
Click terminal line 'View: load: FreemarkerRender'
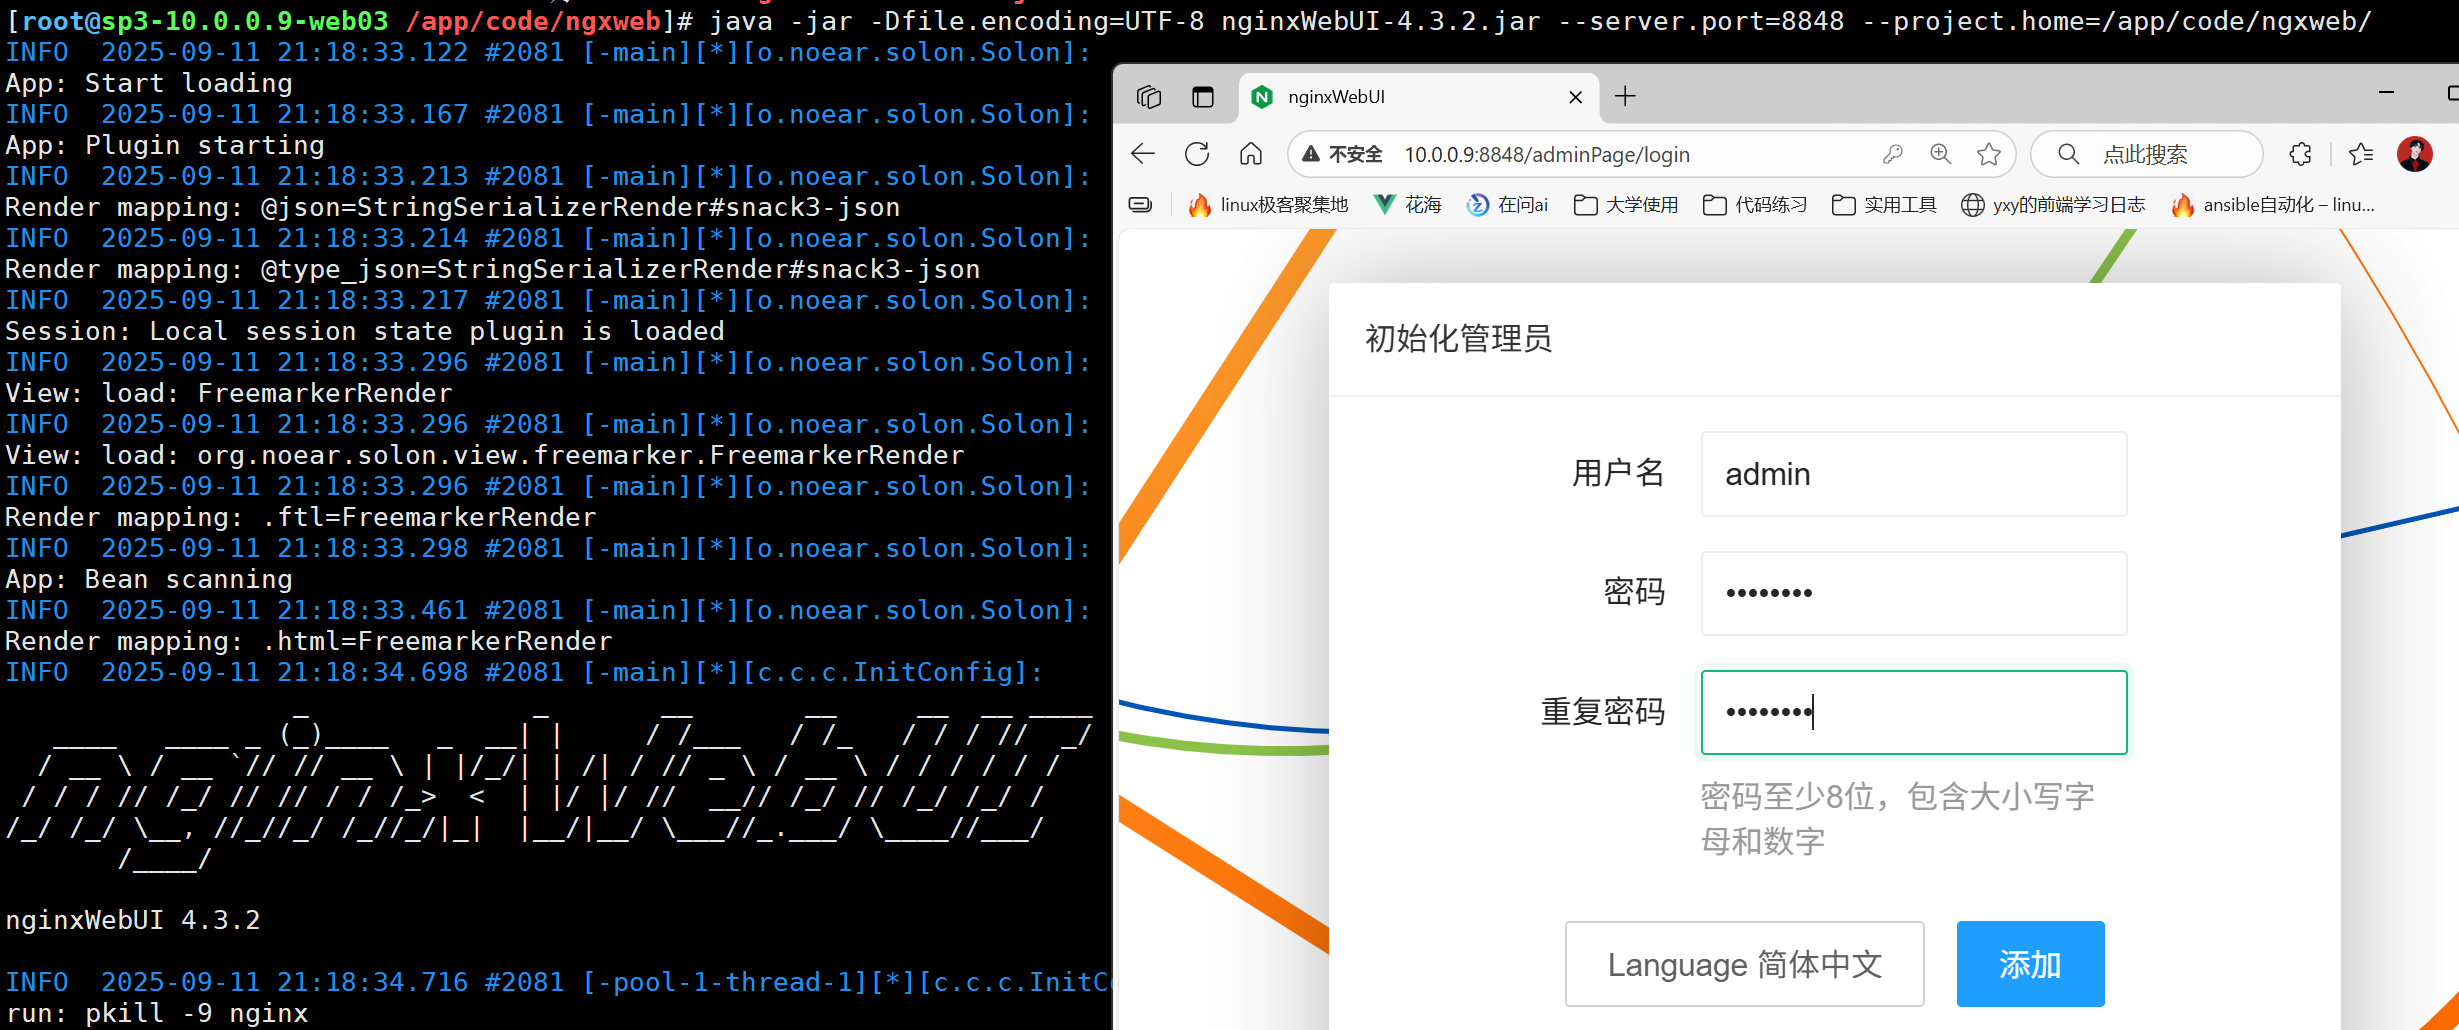click(229, 393)
